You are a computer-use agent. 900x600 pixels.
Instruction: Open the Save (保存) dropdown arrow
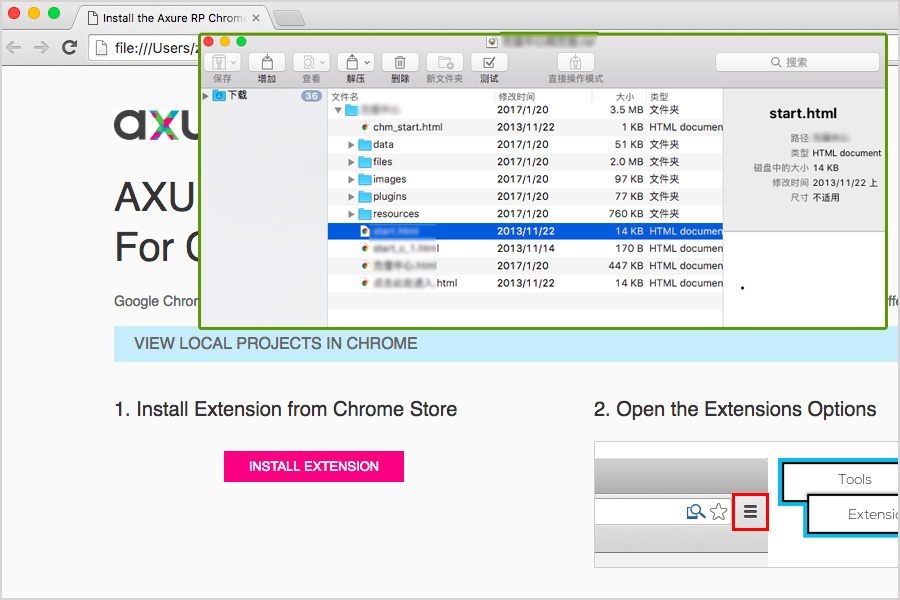coord(233,62)
